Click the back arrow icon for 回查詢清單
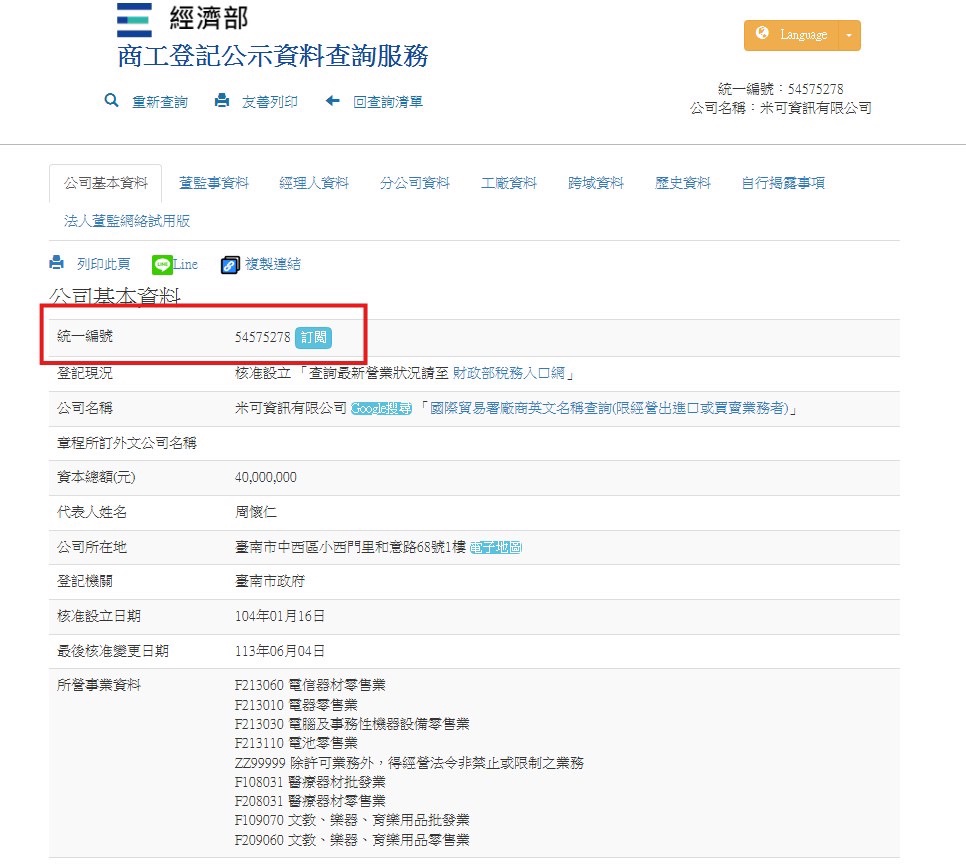Image resolution: width=966 pixels, height=867 pixels. (332, 101)
